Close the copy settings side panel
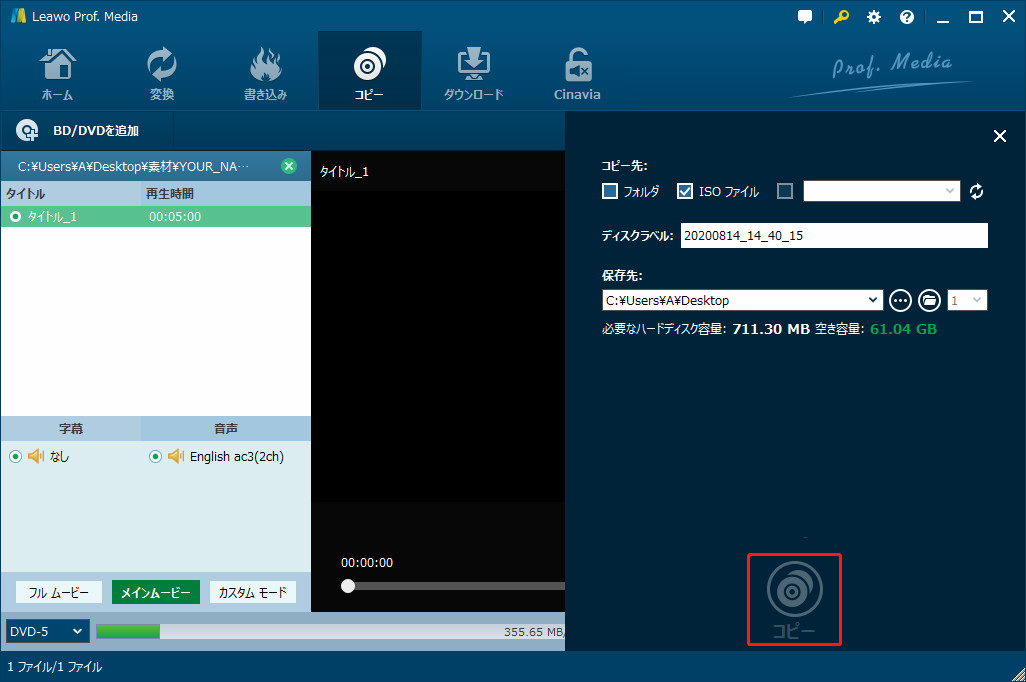 point(1000,136)
